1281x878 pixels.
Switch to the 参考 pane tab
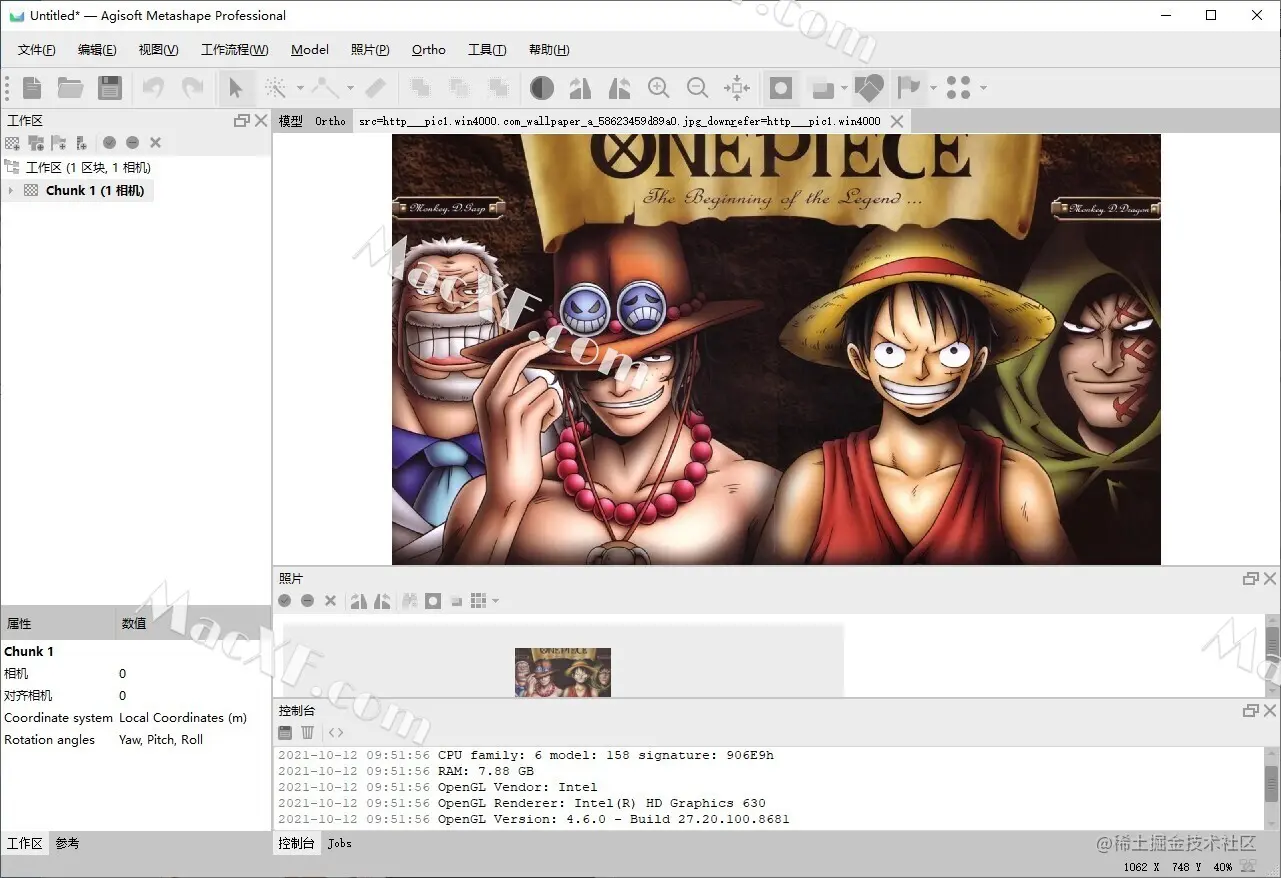(67, 843)
